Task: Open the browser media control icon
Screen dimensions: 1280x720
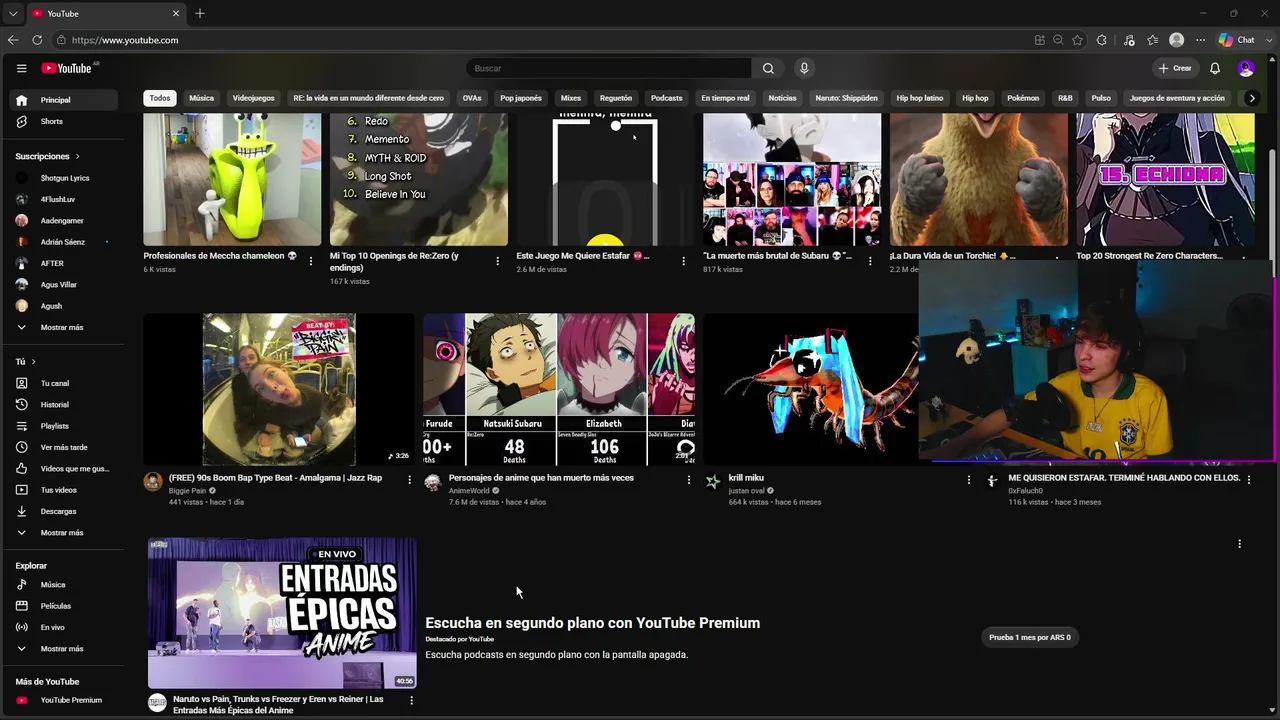Action: coord(1129,40)
